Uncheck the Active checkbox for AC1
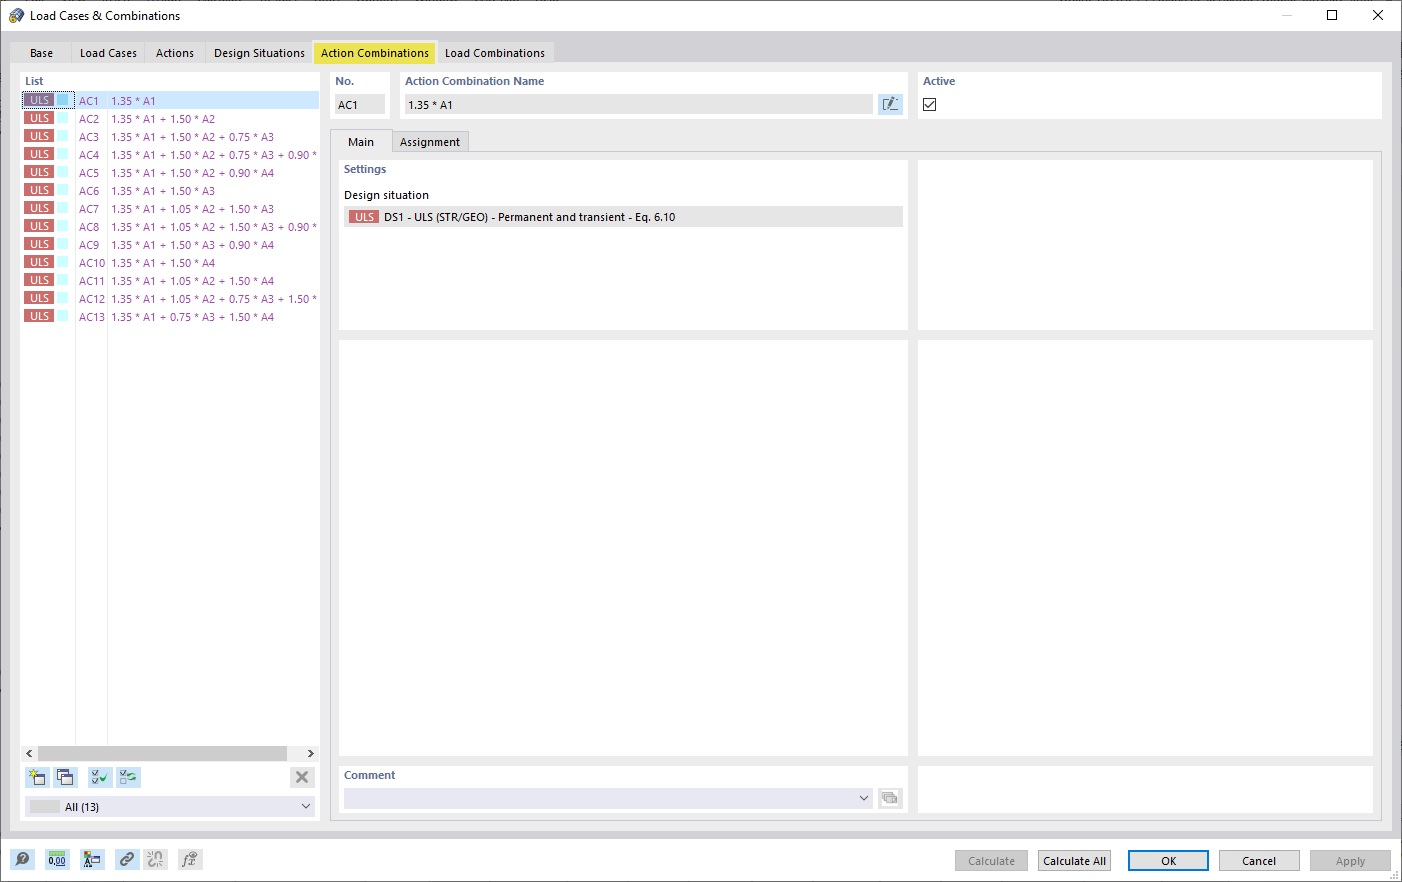1402x882 pixels. [929, 103]
